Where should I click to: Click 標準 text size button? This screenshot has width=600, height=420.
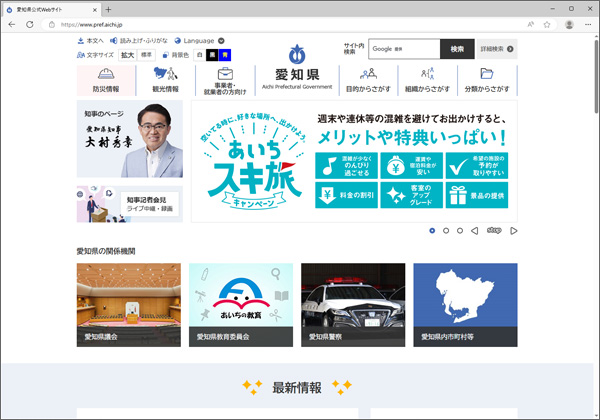pyautogui.click(x=146, y=55)
